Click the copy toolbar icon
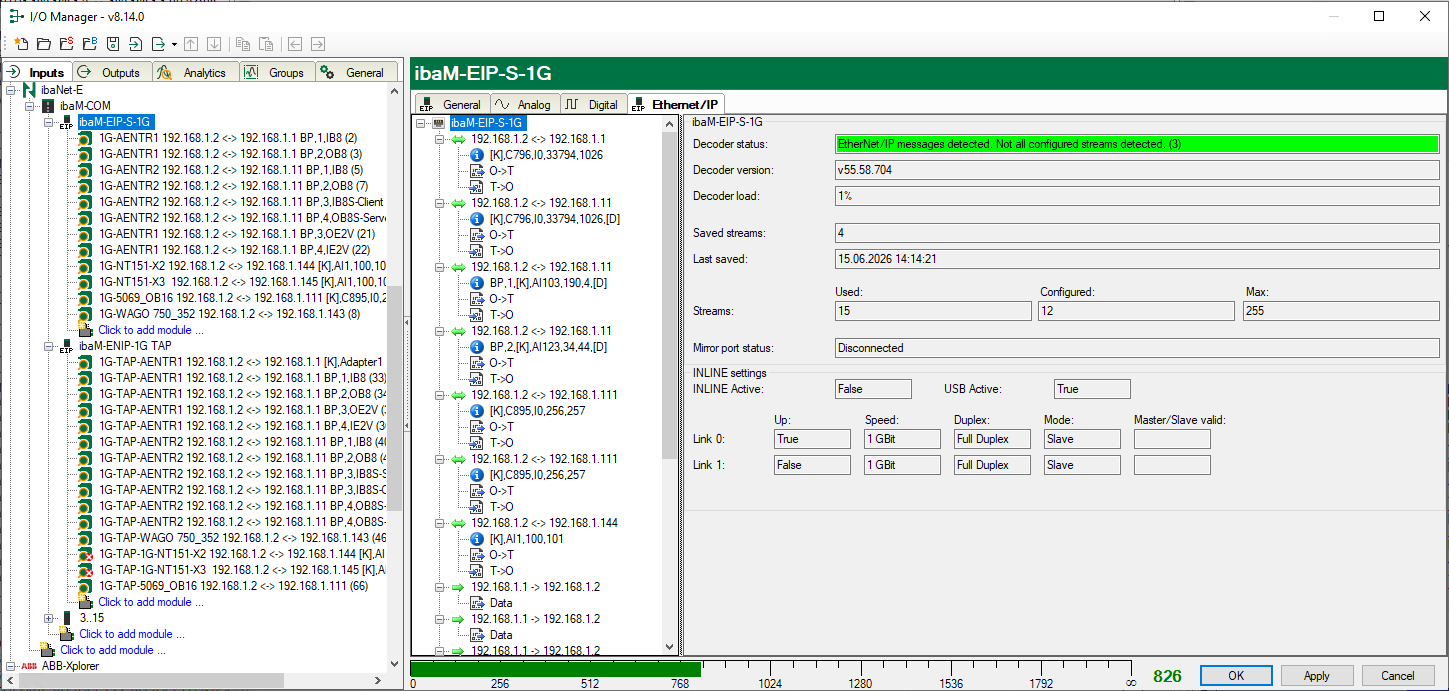 (x=243, y=44)
